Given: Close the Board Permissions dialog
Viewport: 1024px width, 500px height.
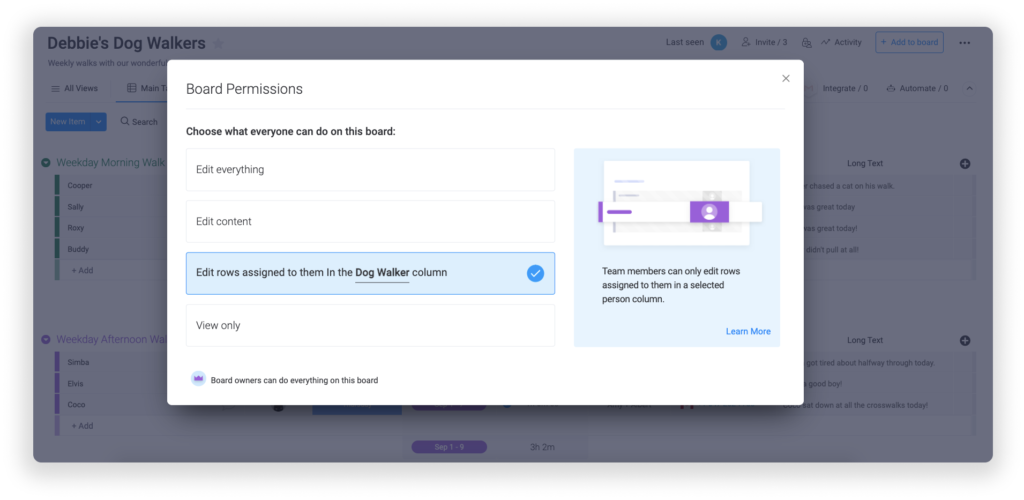Looking at the screenshot, I should tap(785, 79).
